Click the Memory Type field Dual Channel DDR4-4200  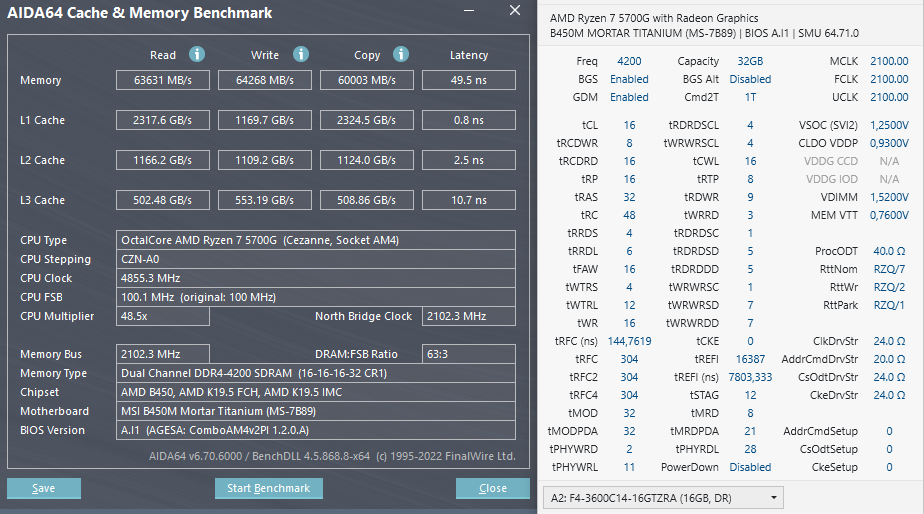click(316, 373)
